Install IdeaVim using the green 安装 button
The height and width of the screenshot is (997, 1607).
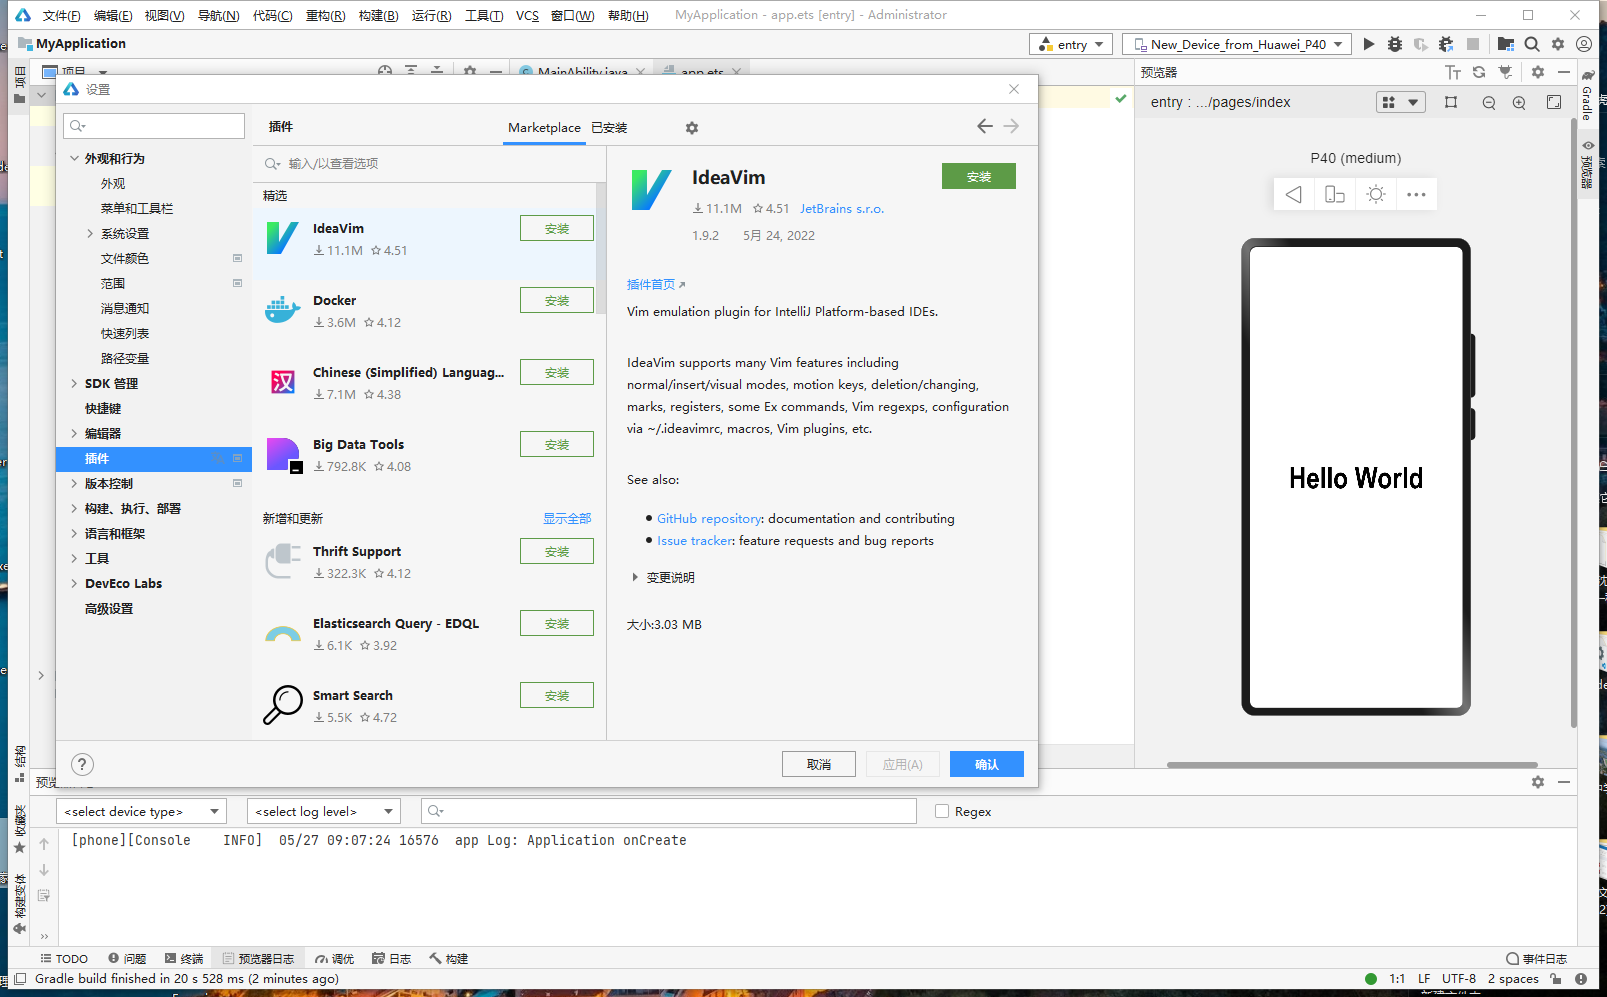click(979, 176)
